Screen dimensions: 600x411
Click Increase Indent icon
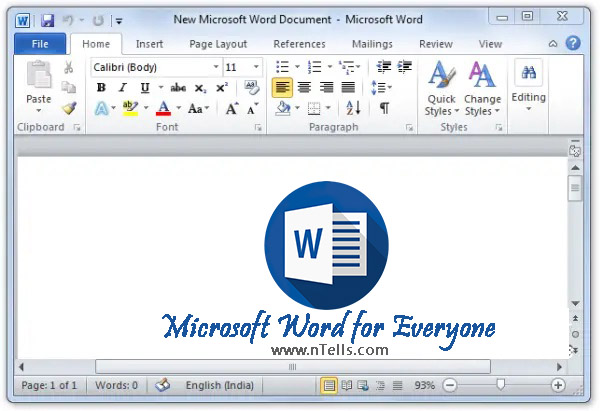coord(404,67)
